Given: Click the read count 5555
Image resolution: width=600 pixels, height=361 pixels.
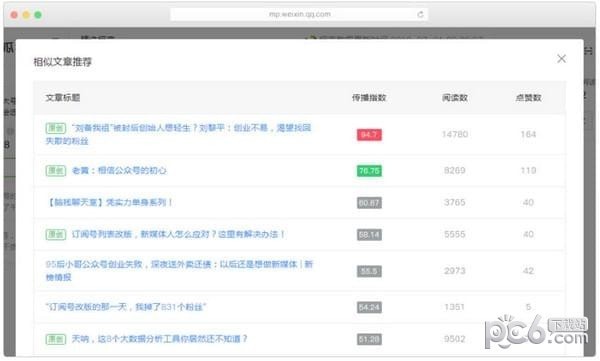Looking at the screenshot, I should point(455,234).
